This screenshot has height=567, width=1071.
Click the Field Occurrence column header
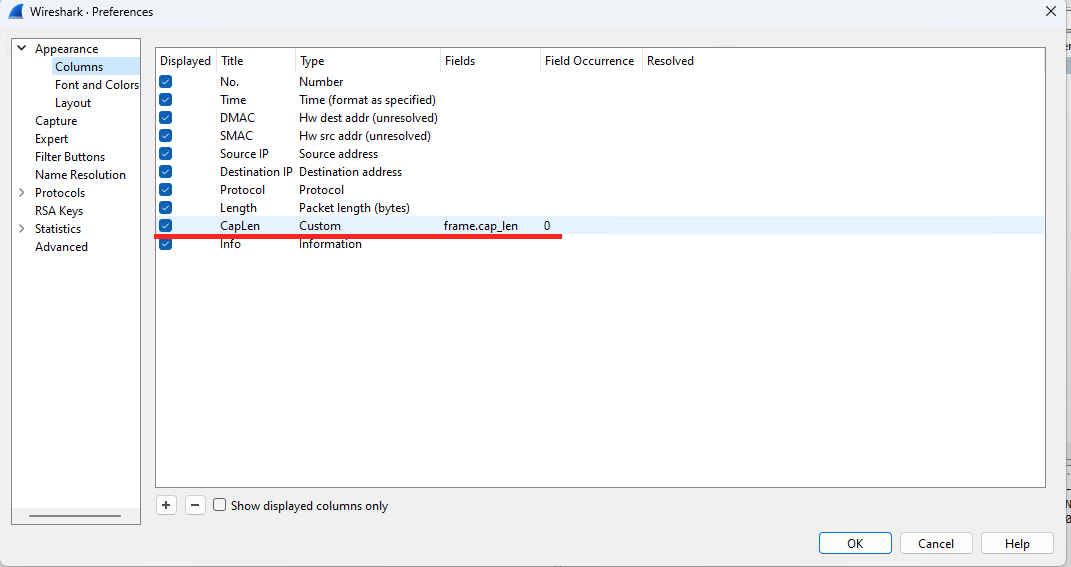pyautogui.click(x=589, y=61)
